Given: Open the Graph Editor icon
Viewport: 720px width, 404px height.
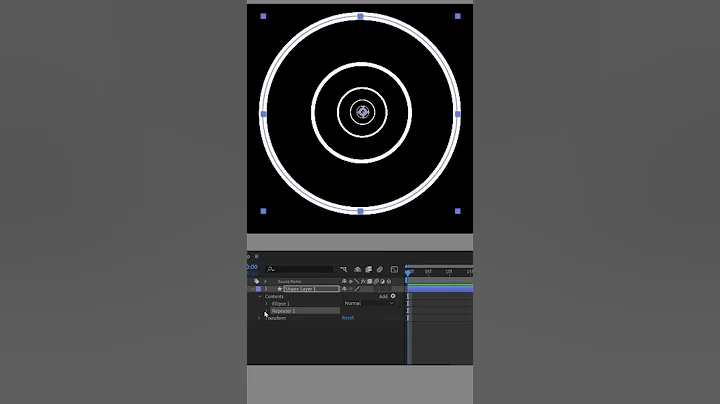Looking at the screenshot, I should [394, 269].
